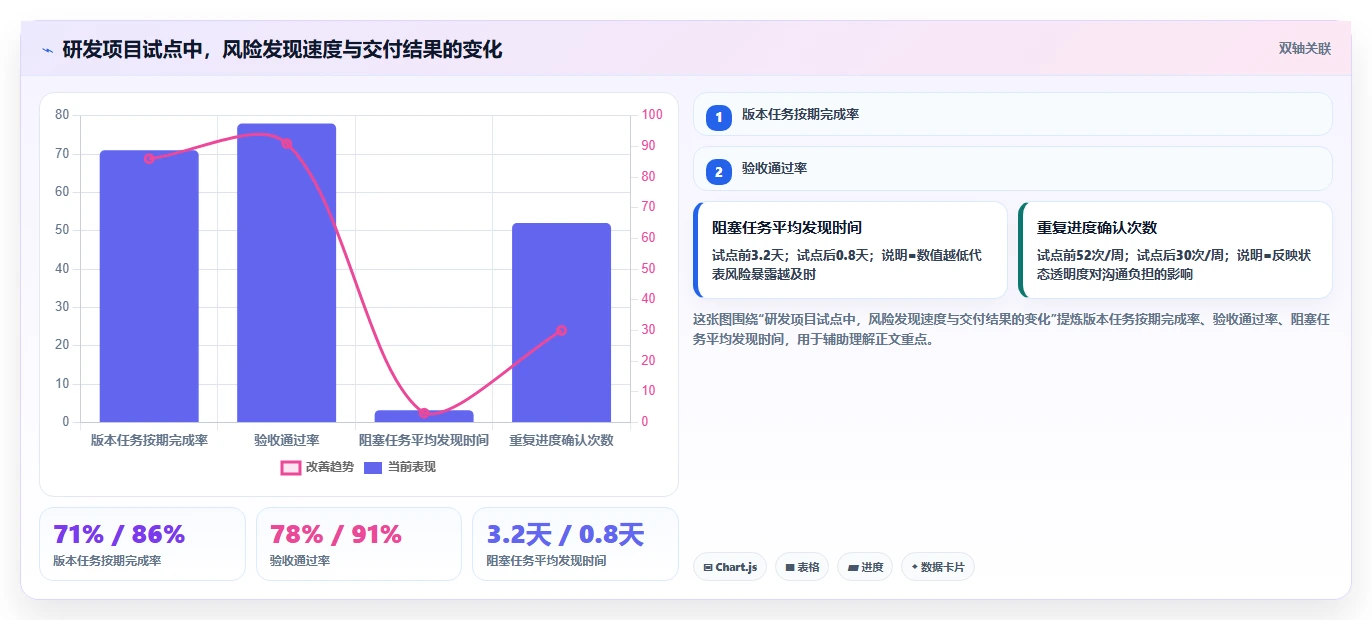
Task: Click the 验收通过率 bar in chart
Action: pos(286,273)
